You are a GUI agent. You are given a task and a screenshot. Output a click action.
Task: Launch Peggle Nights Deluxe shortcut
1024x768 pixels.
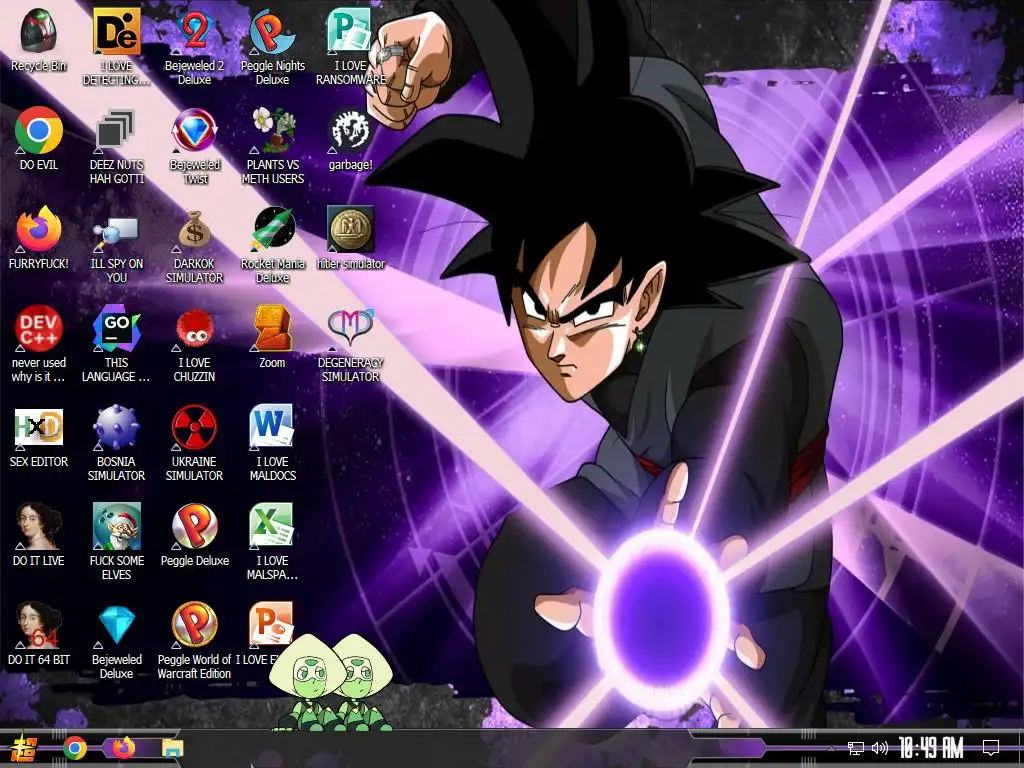[x=272, y=46]
